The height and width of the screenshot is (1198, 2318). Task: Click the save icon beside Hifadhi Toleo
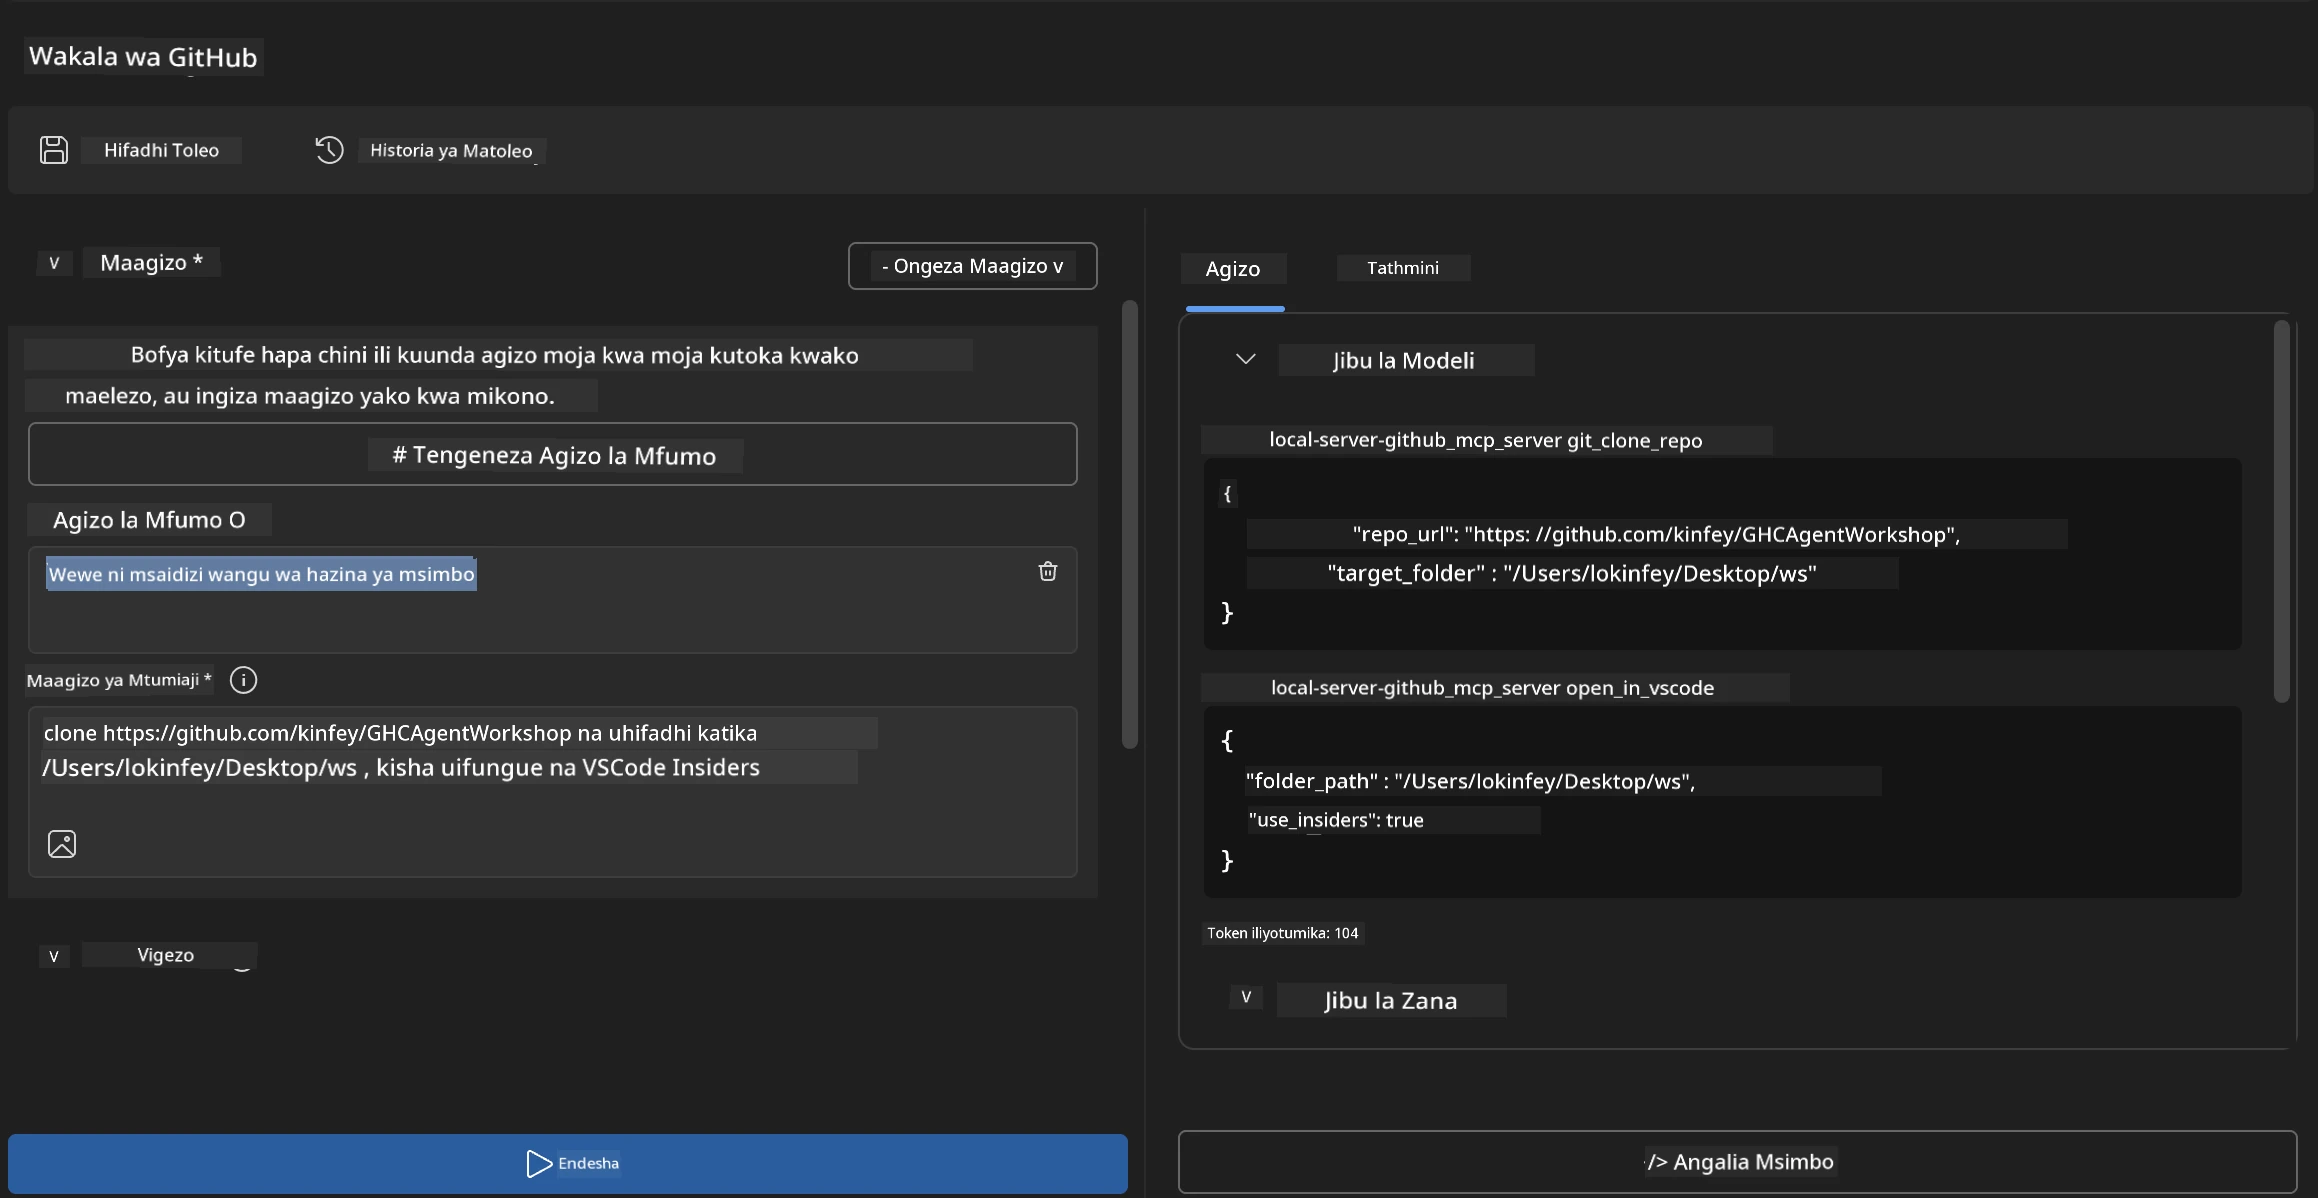click(x=54, y=150)
